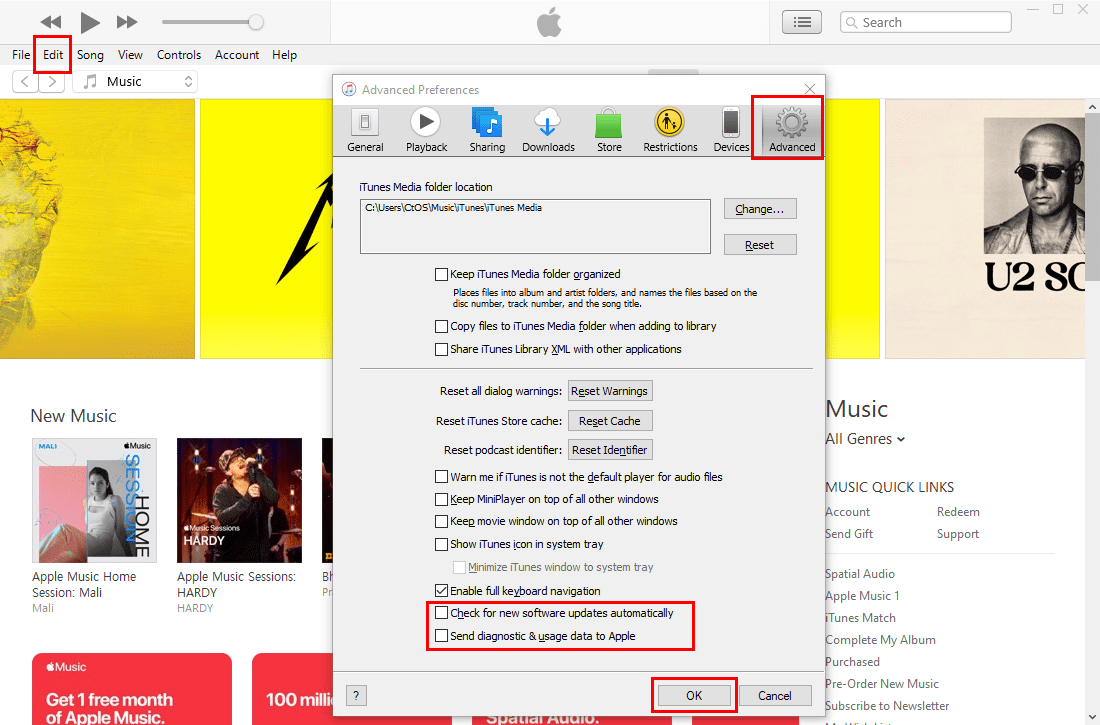Enable warning if iTunes not default player

pyautogui.click(x=441, y=477)
